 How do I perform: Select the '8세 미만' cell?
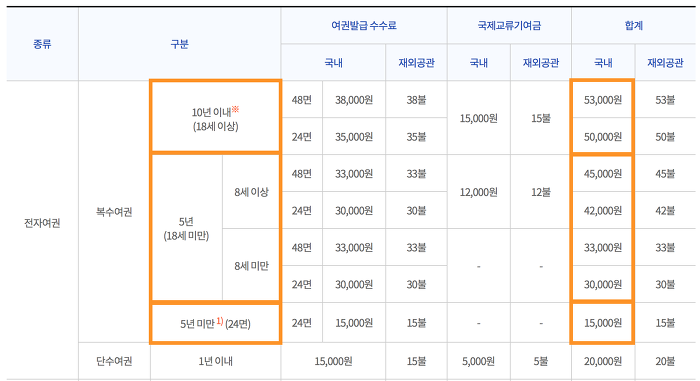point(251,266)
